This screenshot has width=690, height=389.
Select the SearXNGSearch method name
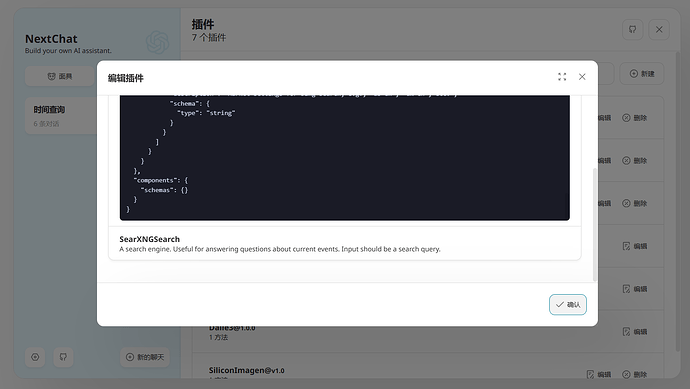(150, 239)
